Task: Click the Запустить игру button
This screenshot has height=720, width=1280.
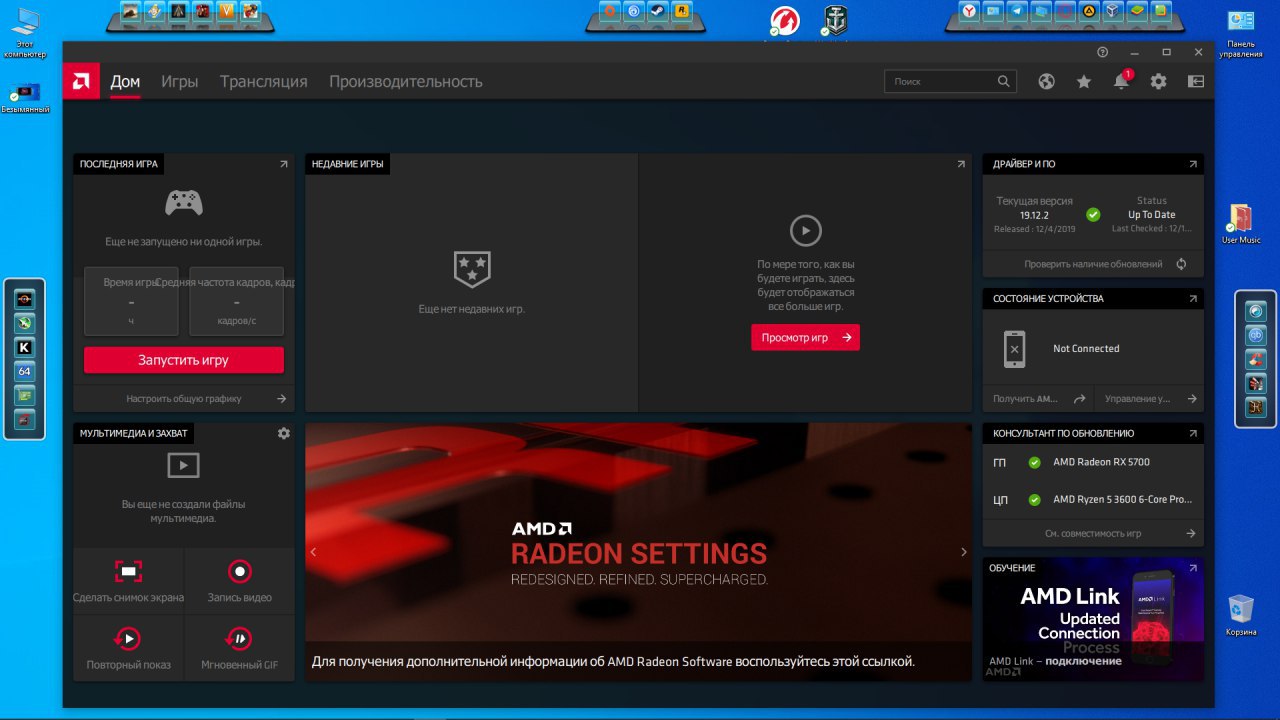Action: (x=184, y=360)
